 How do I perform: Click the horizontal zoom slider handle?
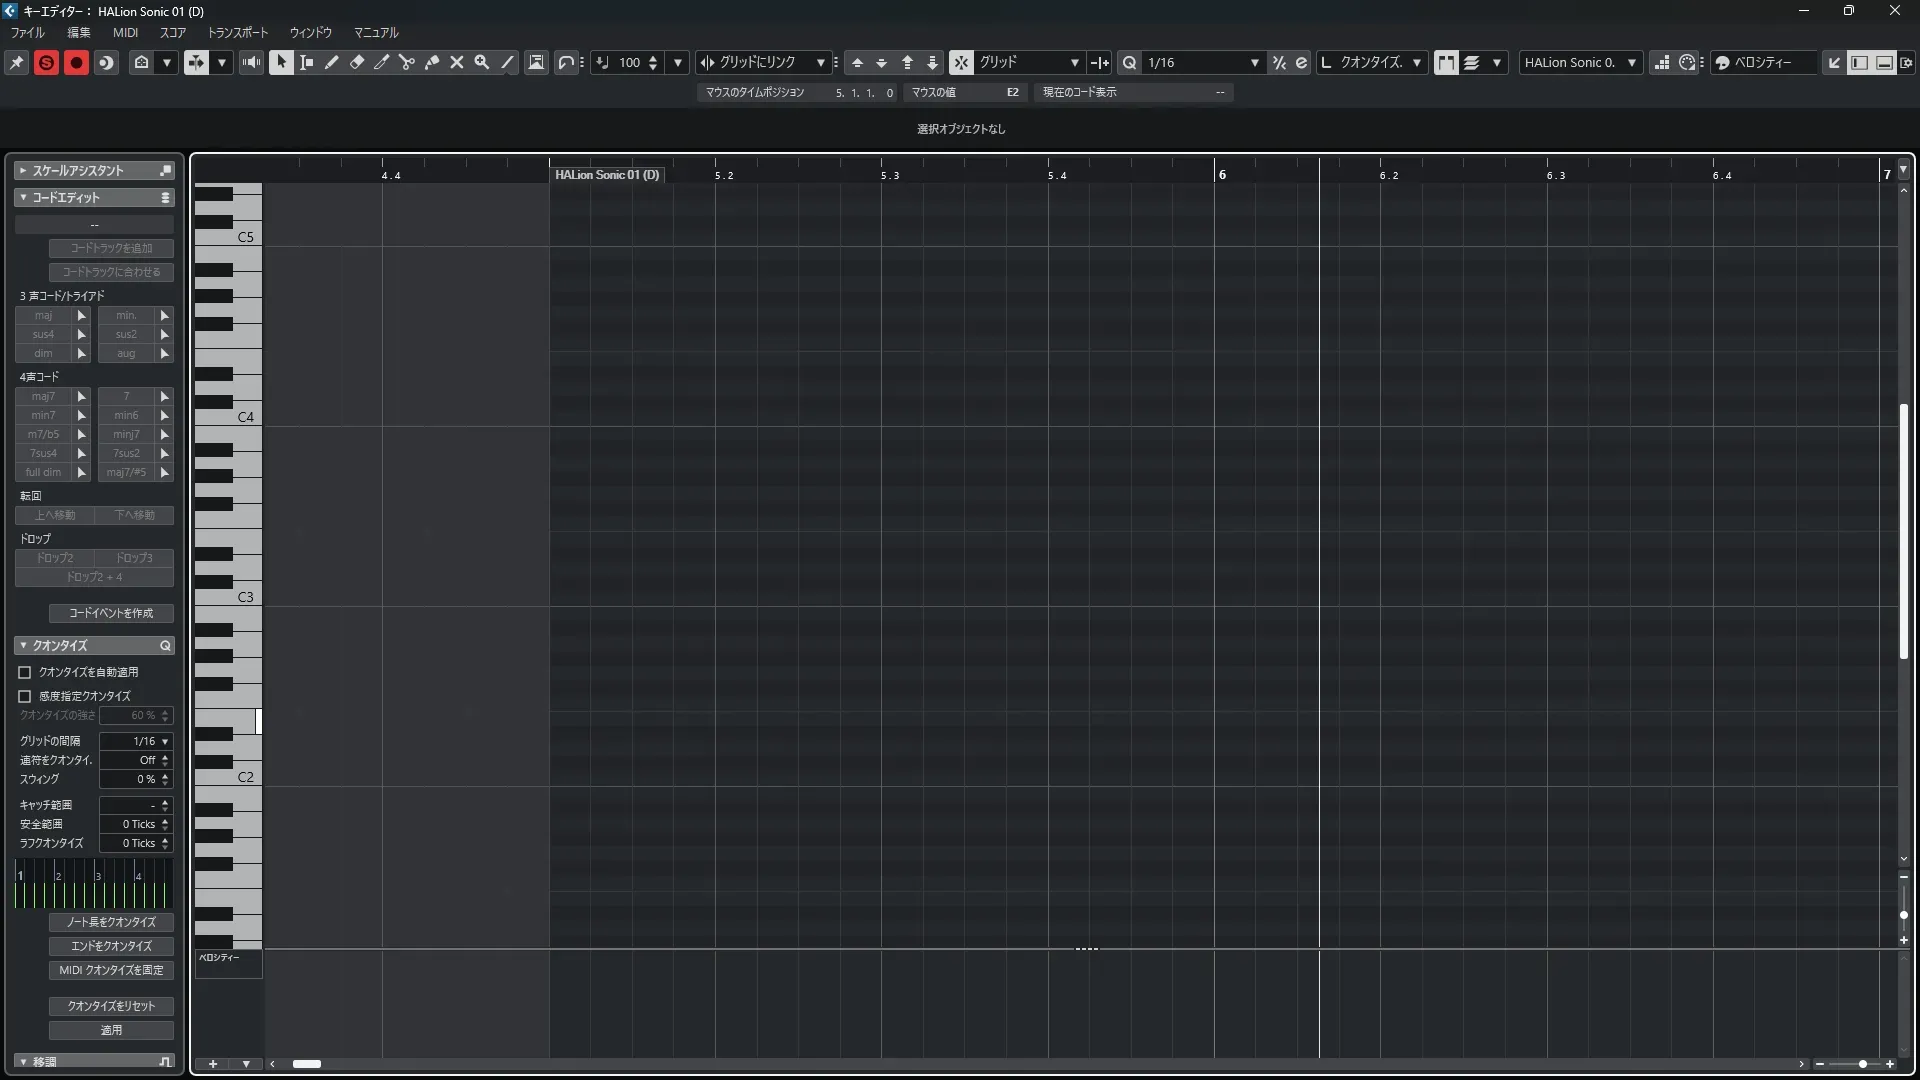[1862, 1064]
